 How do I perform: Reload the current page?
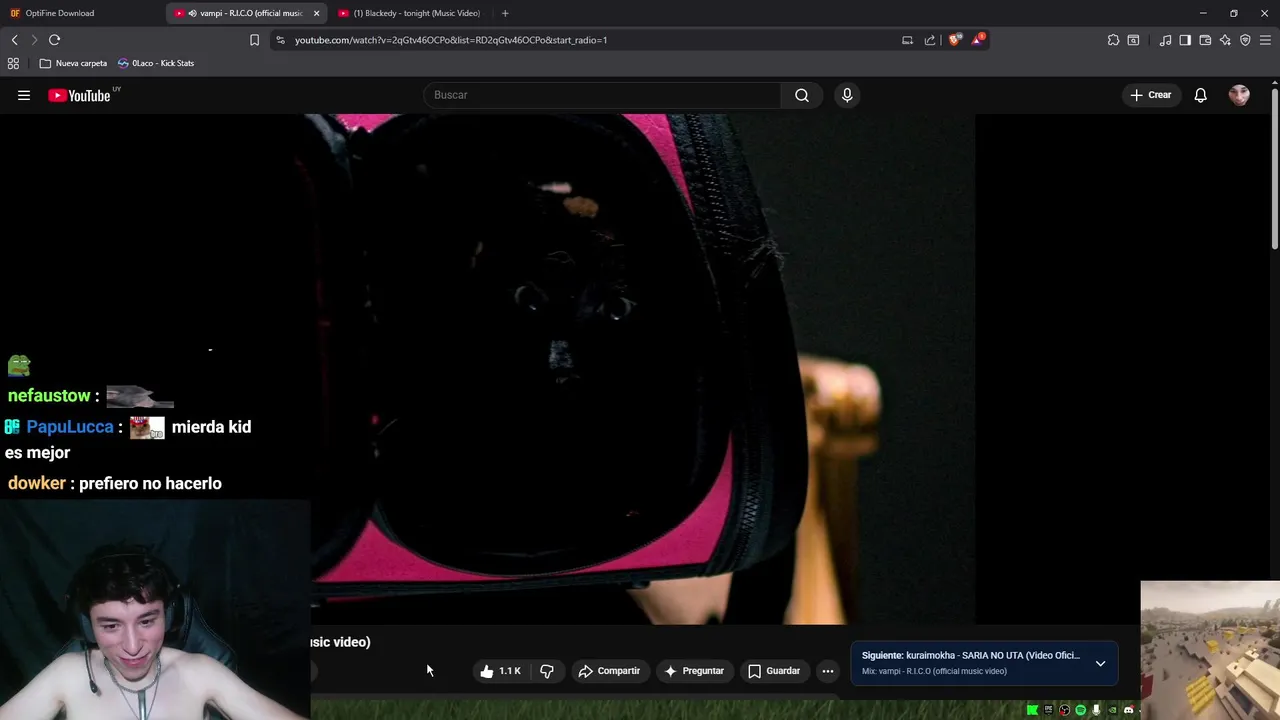coord(54,40)
